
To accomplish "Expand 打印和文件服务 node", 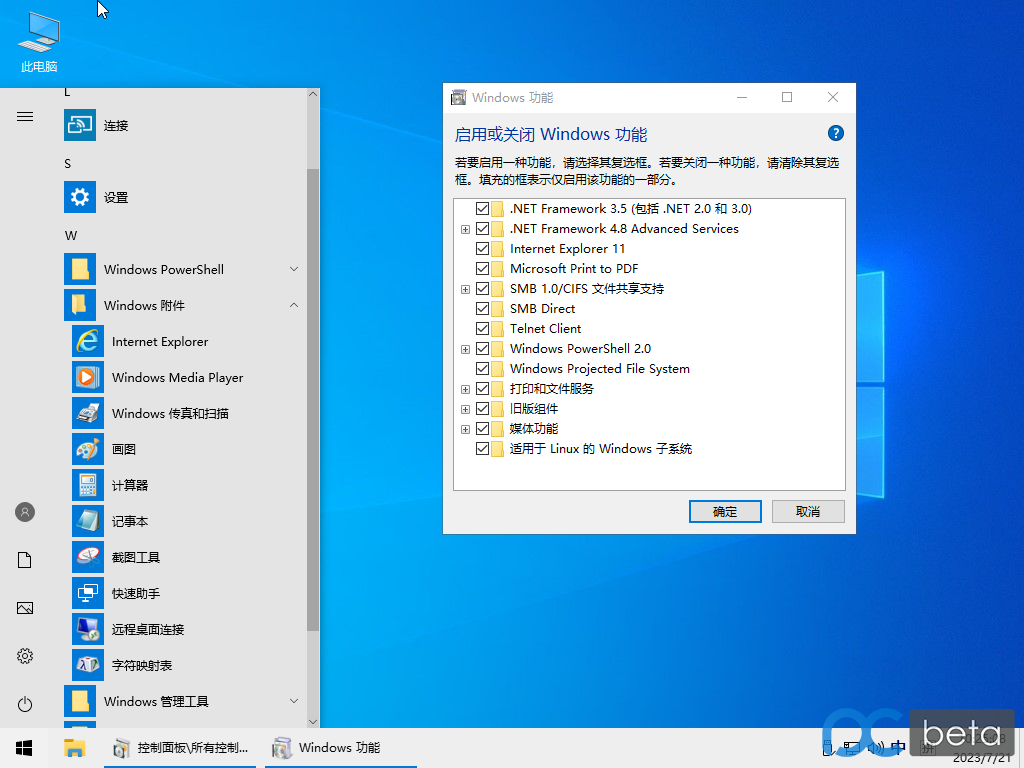I will (x=466, y=389).
